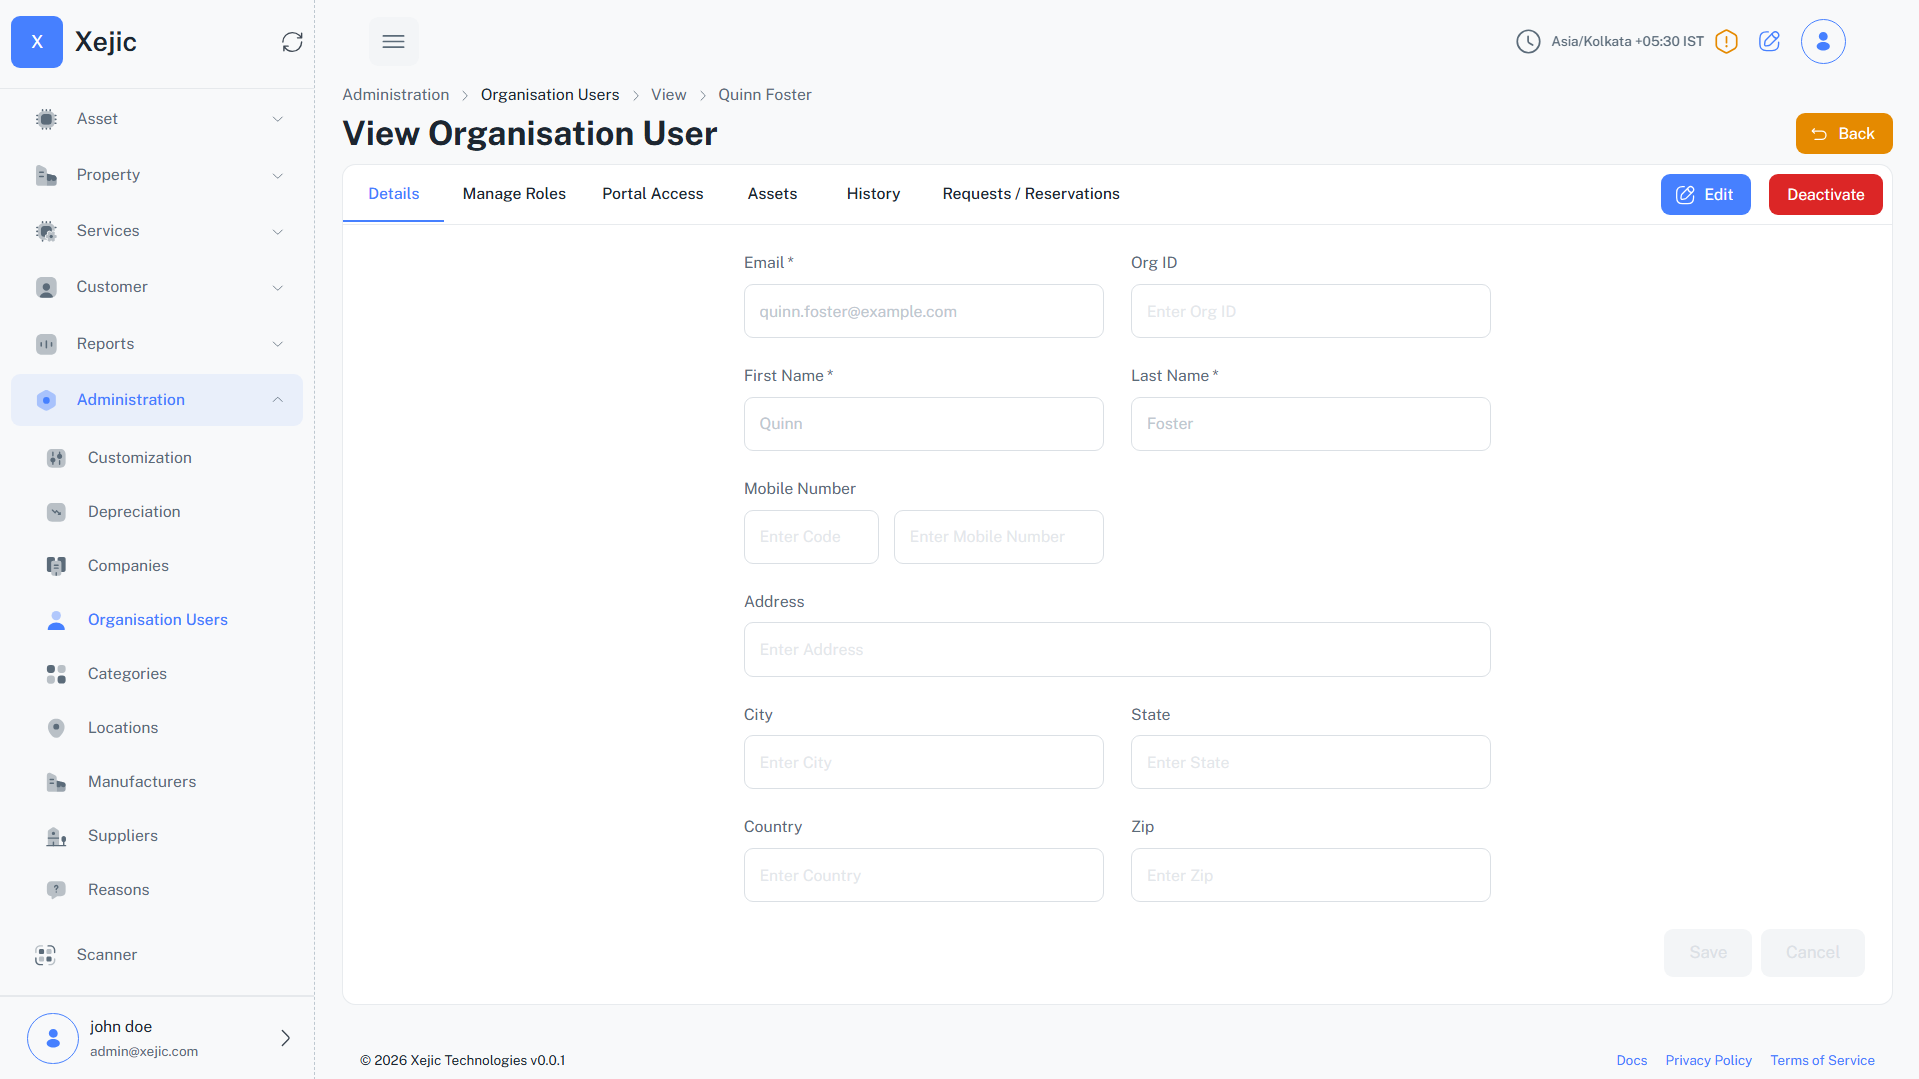Click the Property sidebar icon
Screen dimensions: 1919x1079
[x=46, y=175]
